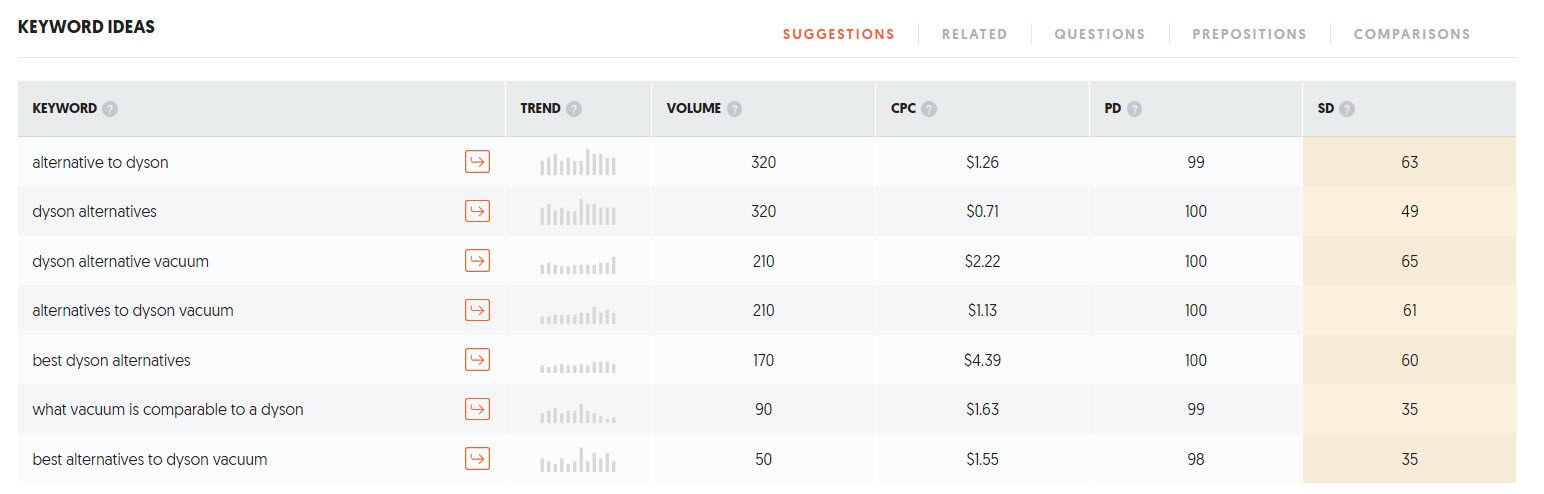
Task: Click help icon next to VOLUME header
Action: (x=735, y=109)
